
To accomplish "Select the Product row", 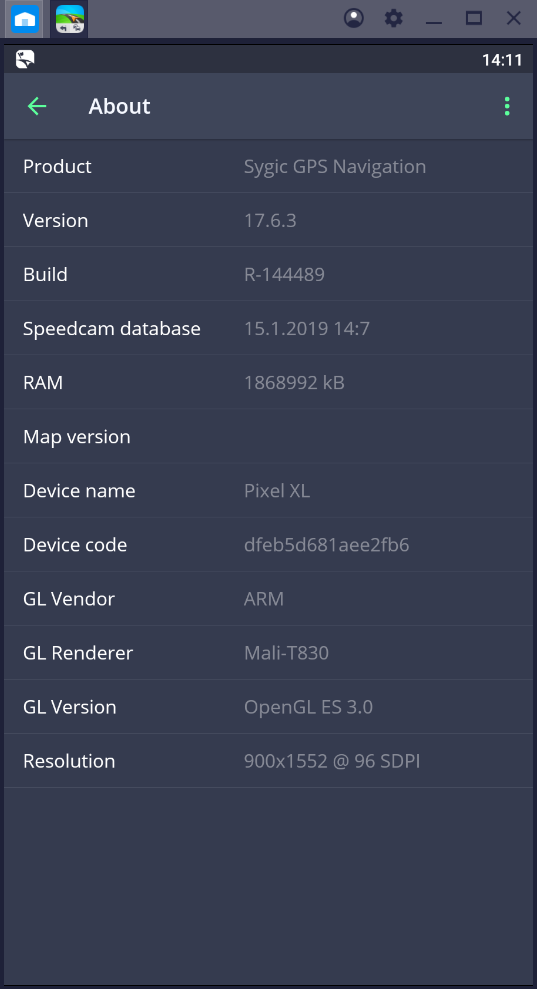I will pos(269,167).
